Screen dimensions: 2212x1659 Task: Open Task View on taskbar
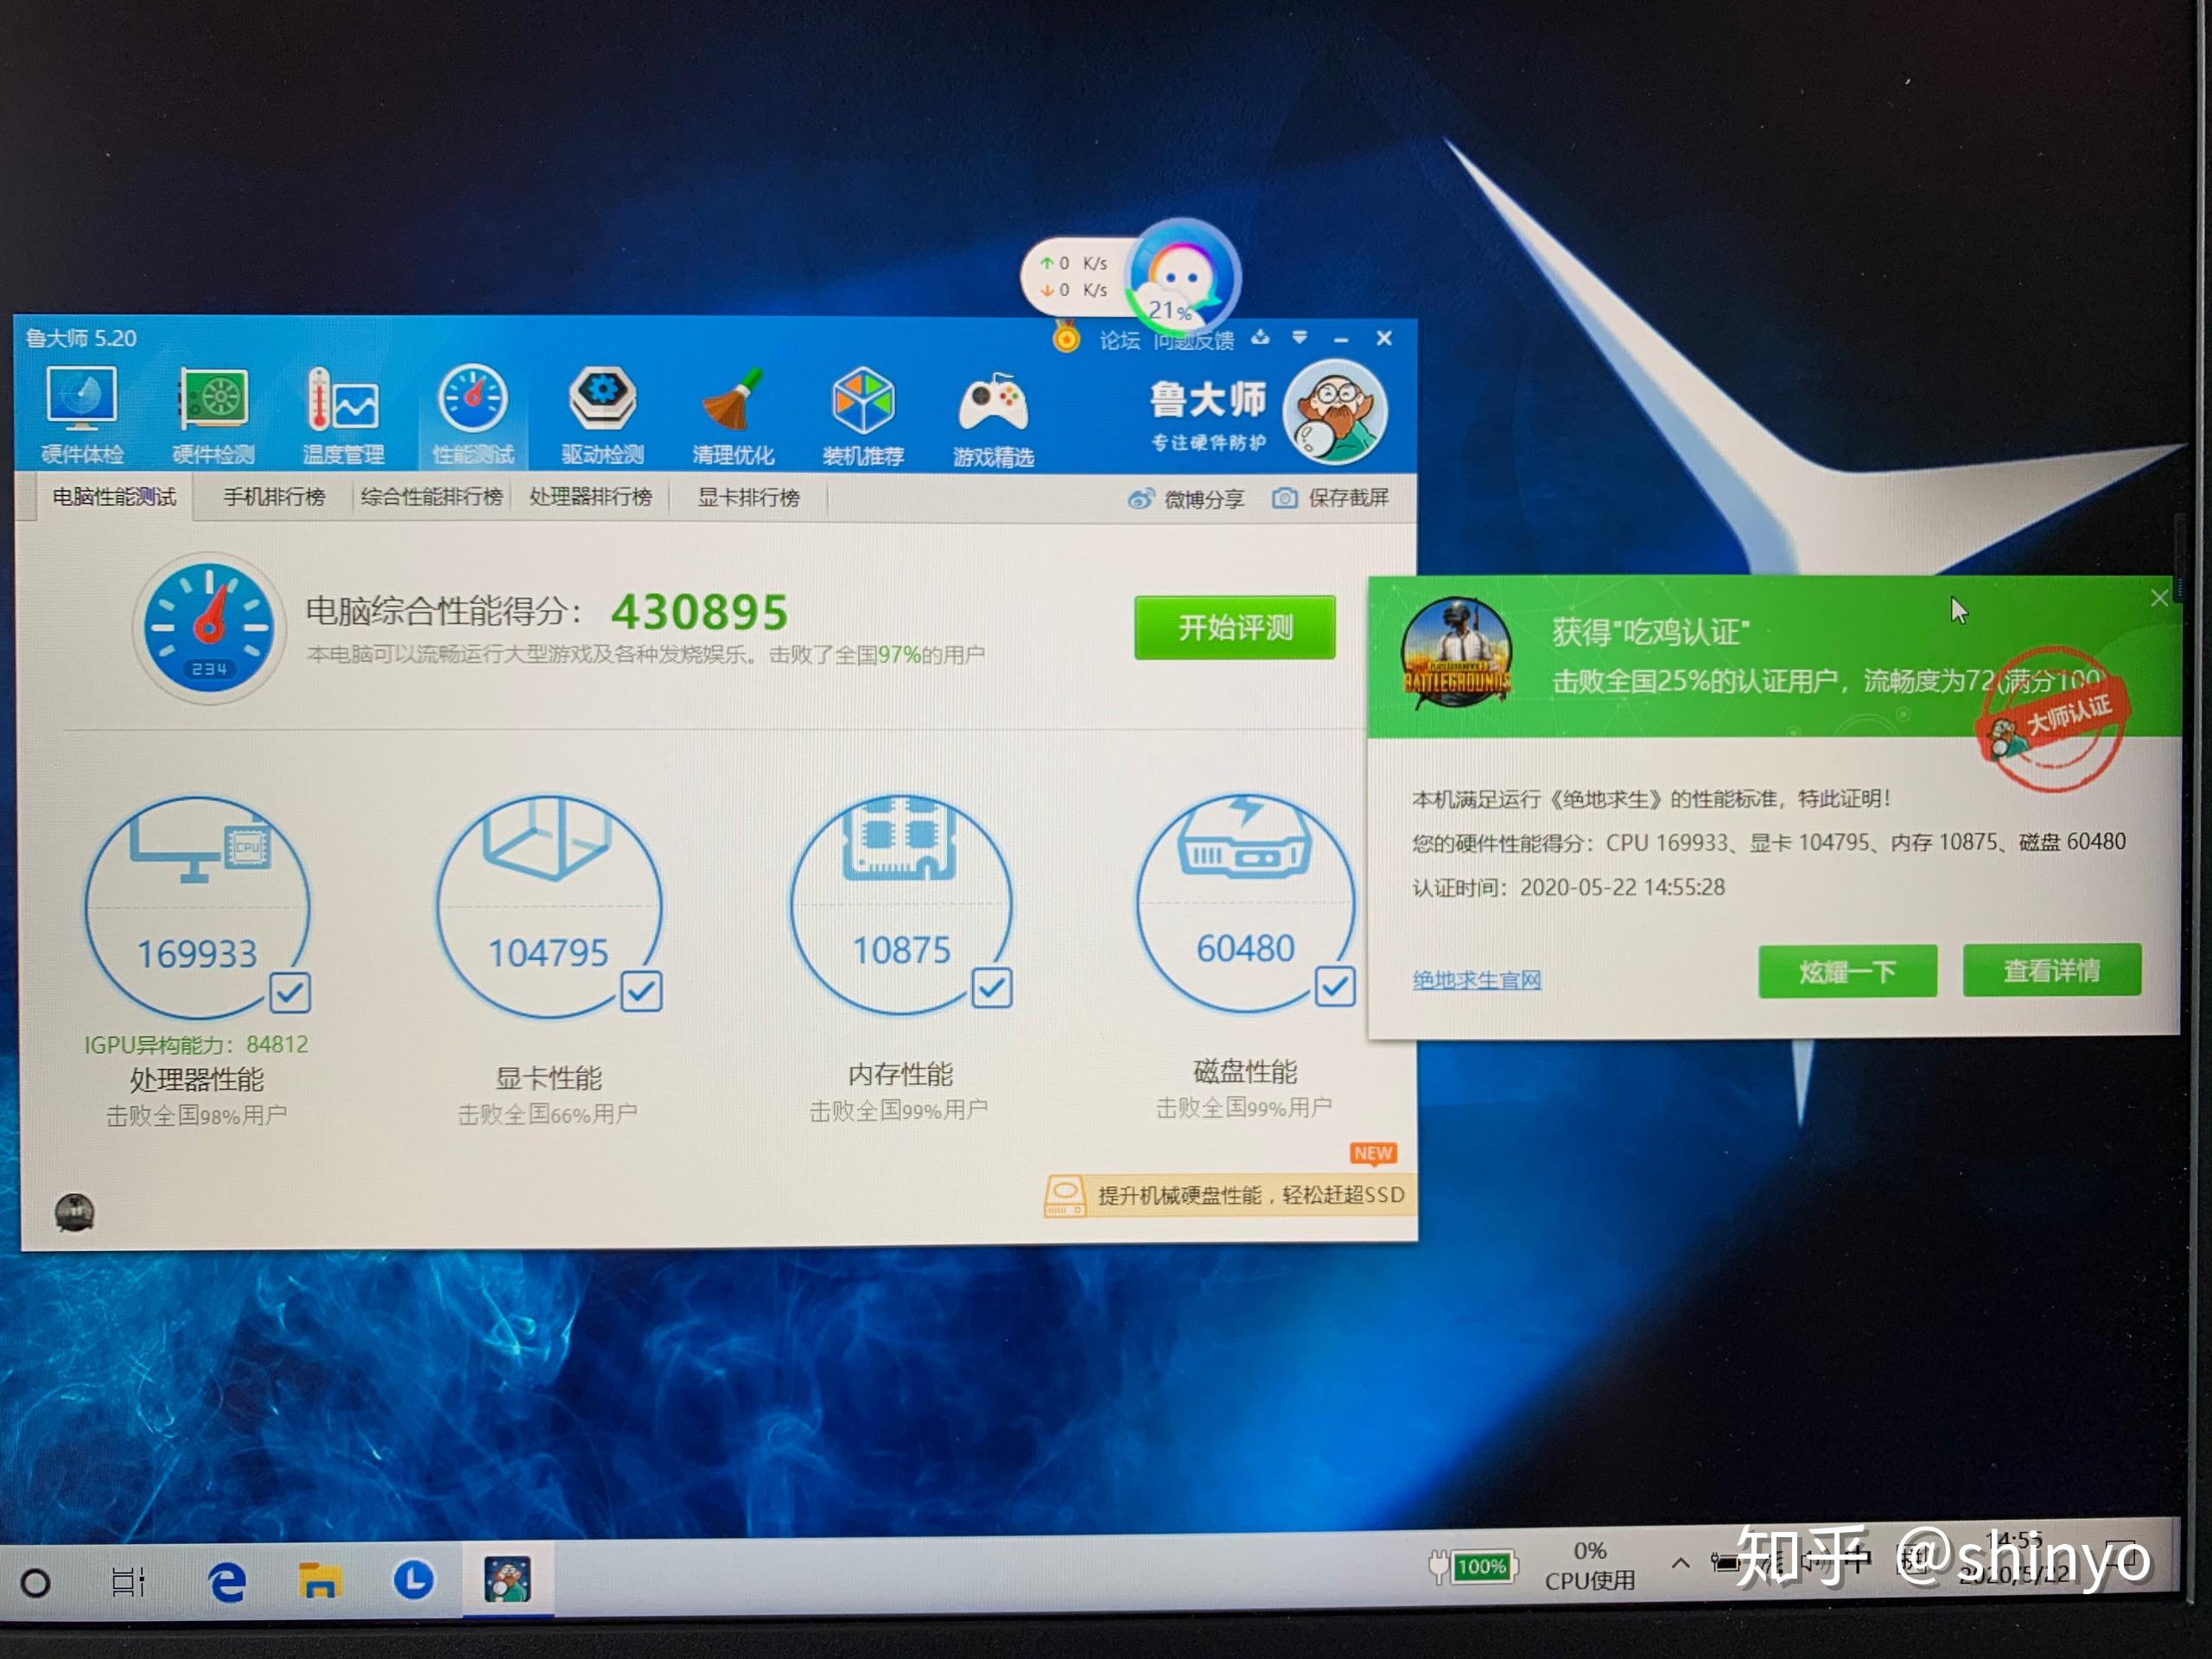tap(128, 1581)
